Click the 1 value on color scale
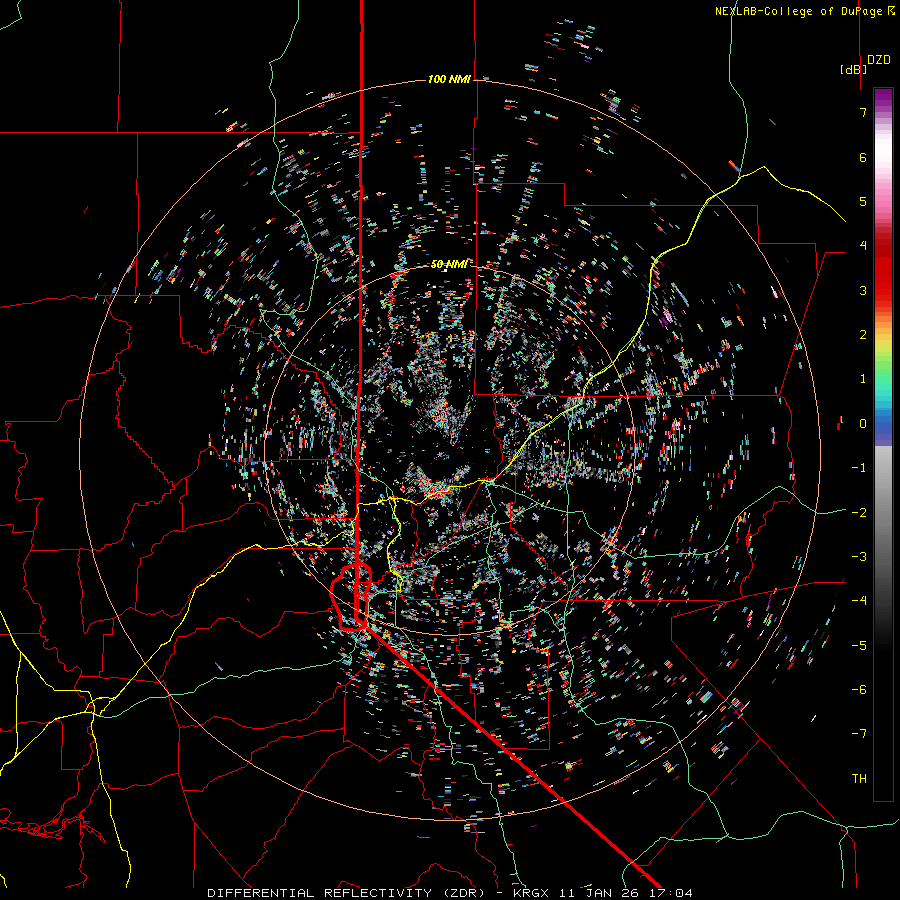 point(863,379)
